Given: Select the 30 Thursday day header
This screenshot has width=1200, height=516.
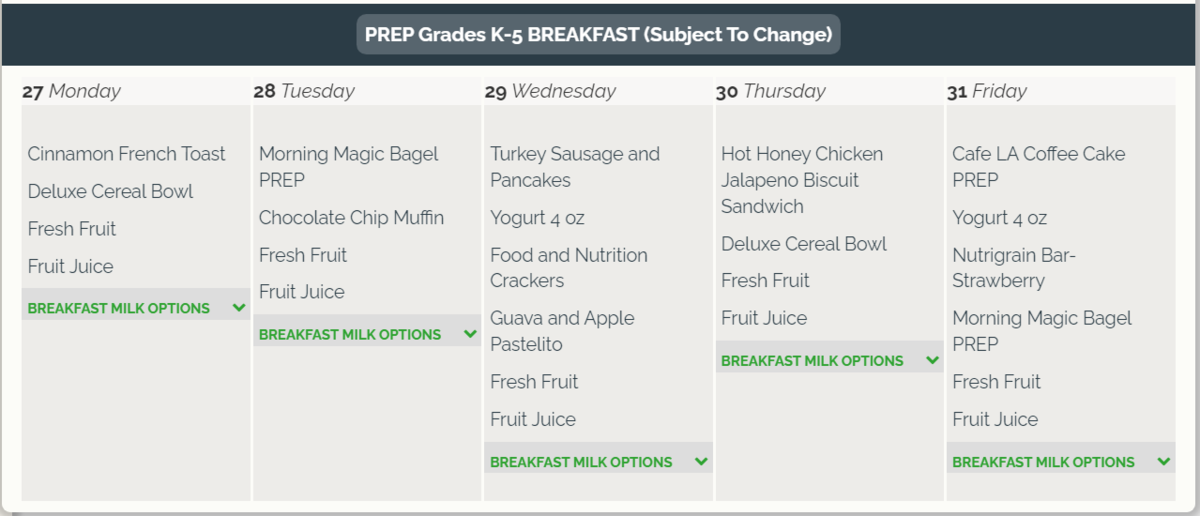Looking at the screenshot, I should click(771, 91).
